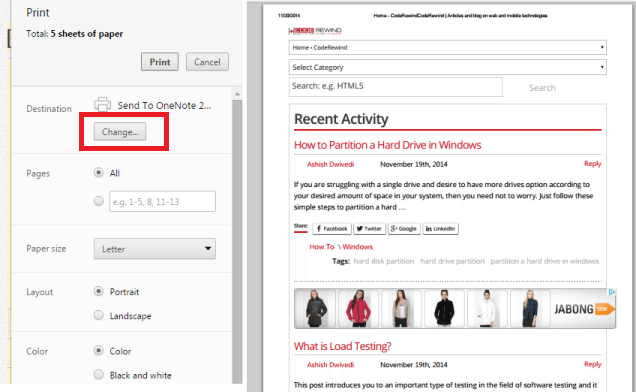Click Change... to pick another destination
The image size is (636, 392).
tap(120, 132)
